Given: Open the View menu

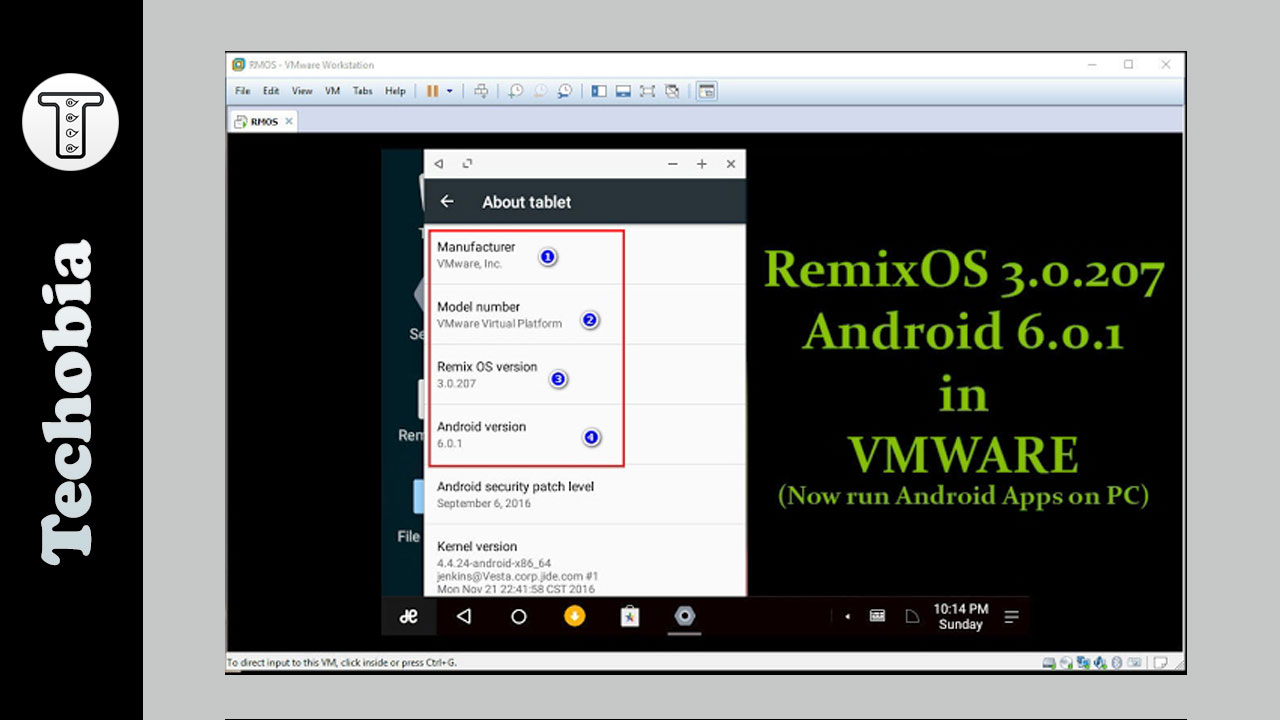Looking at the screenshot, I should point(302,91).
